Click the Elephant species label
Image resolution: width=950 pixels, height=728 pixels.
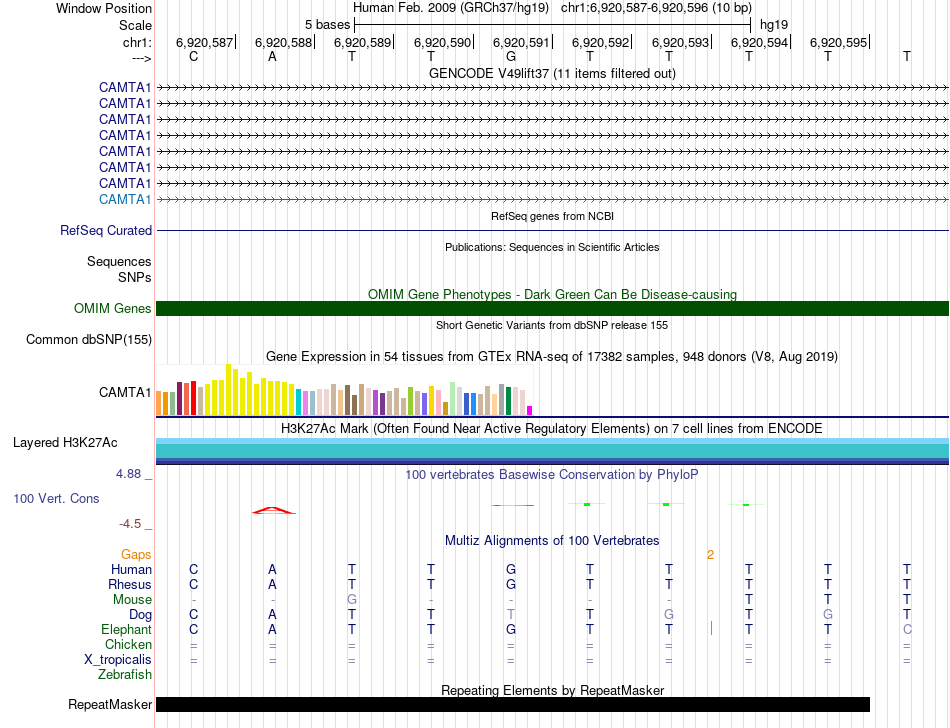[126, 629]
